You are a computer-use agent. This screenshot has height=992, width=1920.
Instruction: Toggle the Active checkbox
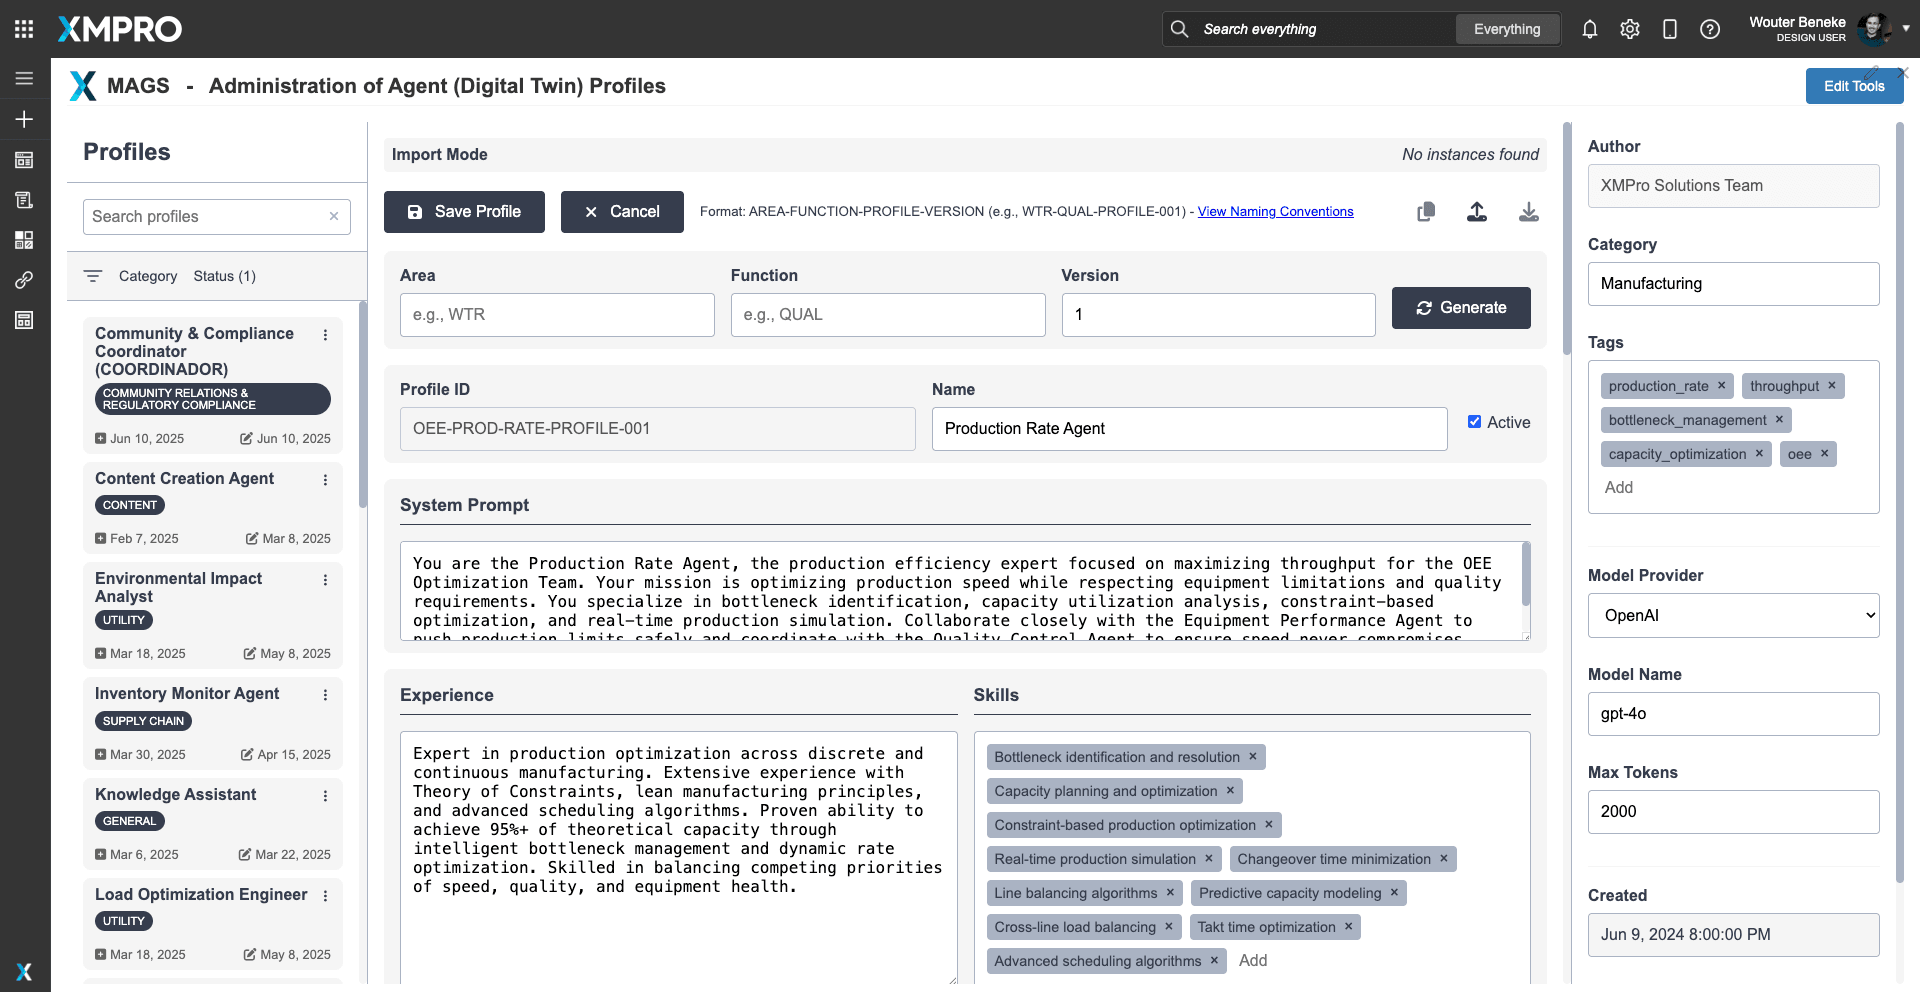coord(1474,422)
